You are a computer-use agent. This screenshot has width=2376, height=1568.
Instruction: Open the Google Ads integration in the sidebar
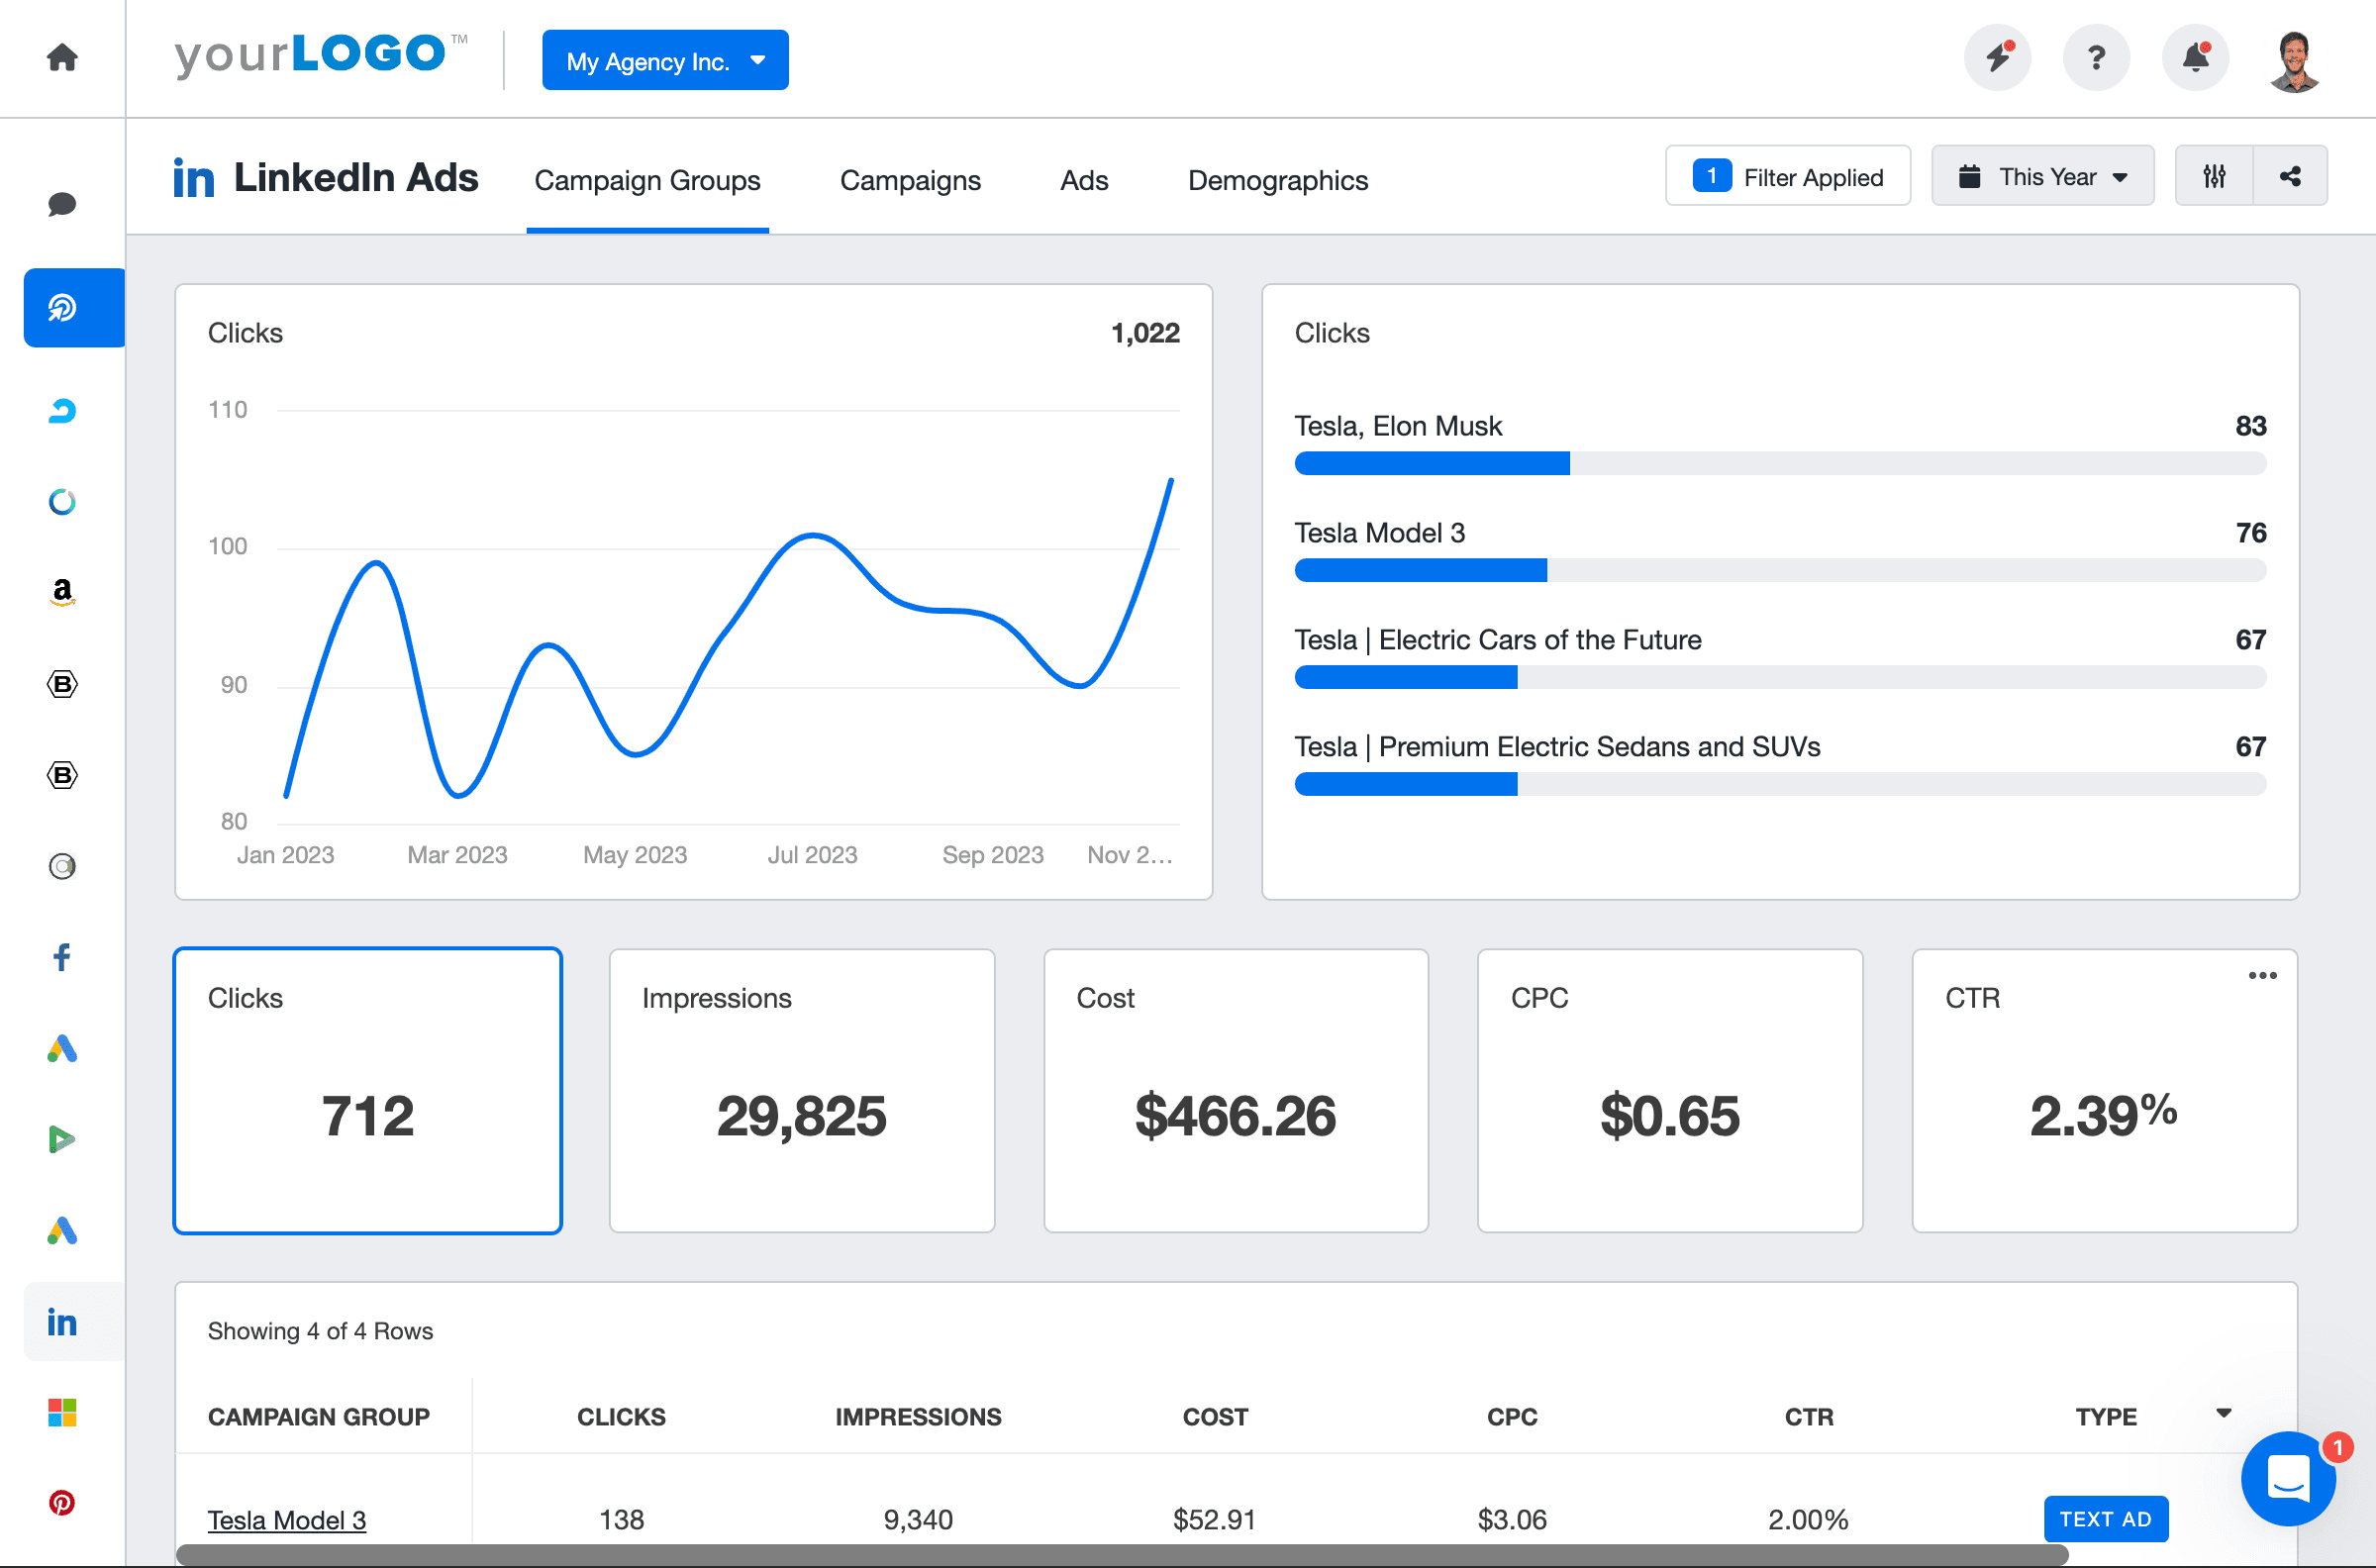click(62, 1049)
